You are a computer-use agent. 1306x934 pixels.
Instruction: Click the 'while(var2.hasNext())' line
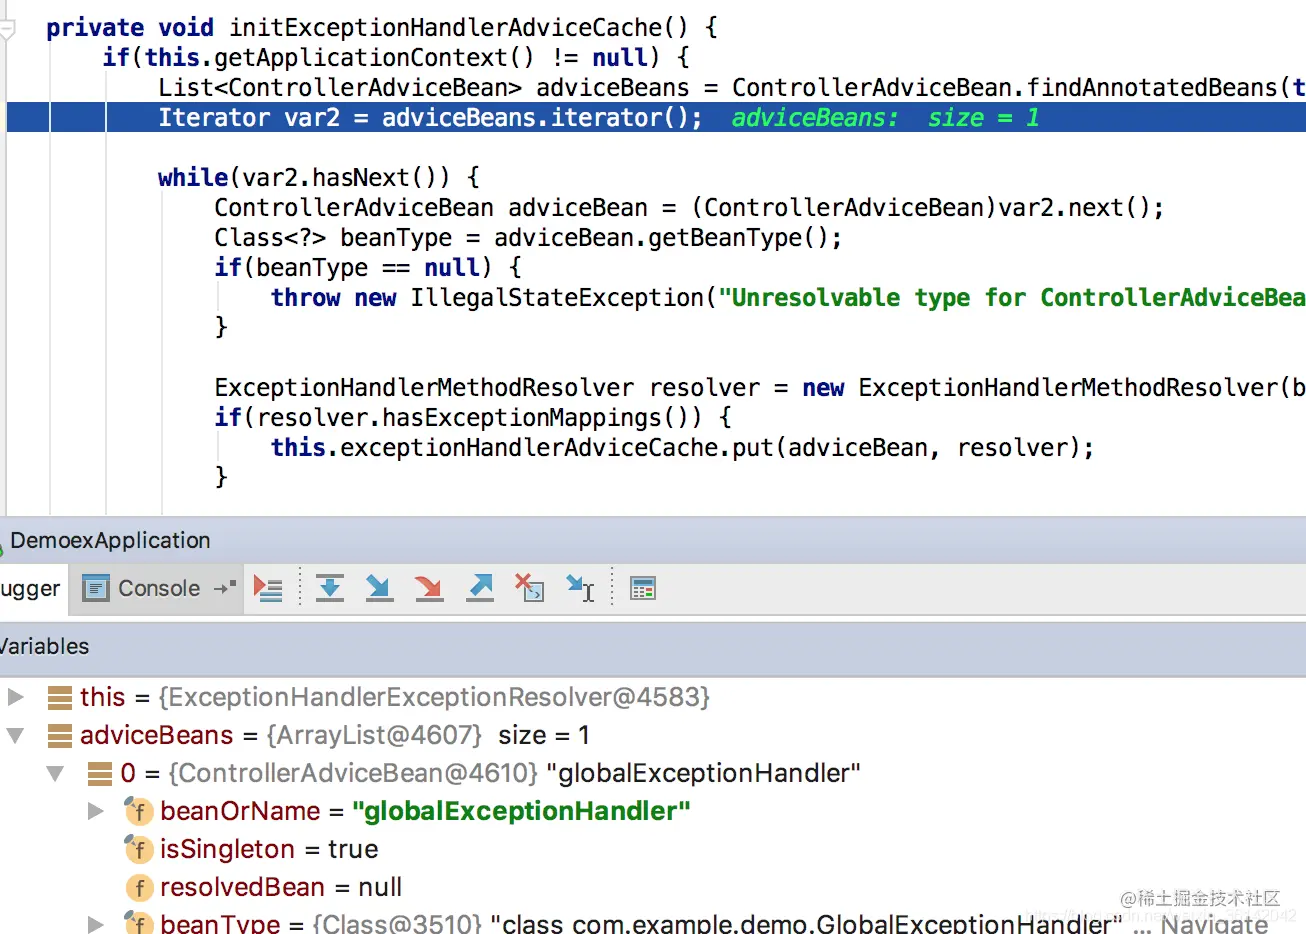[x=319, y=177]
